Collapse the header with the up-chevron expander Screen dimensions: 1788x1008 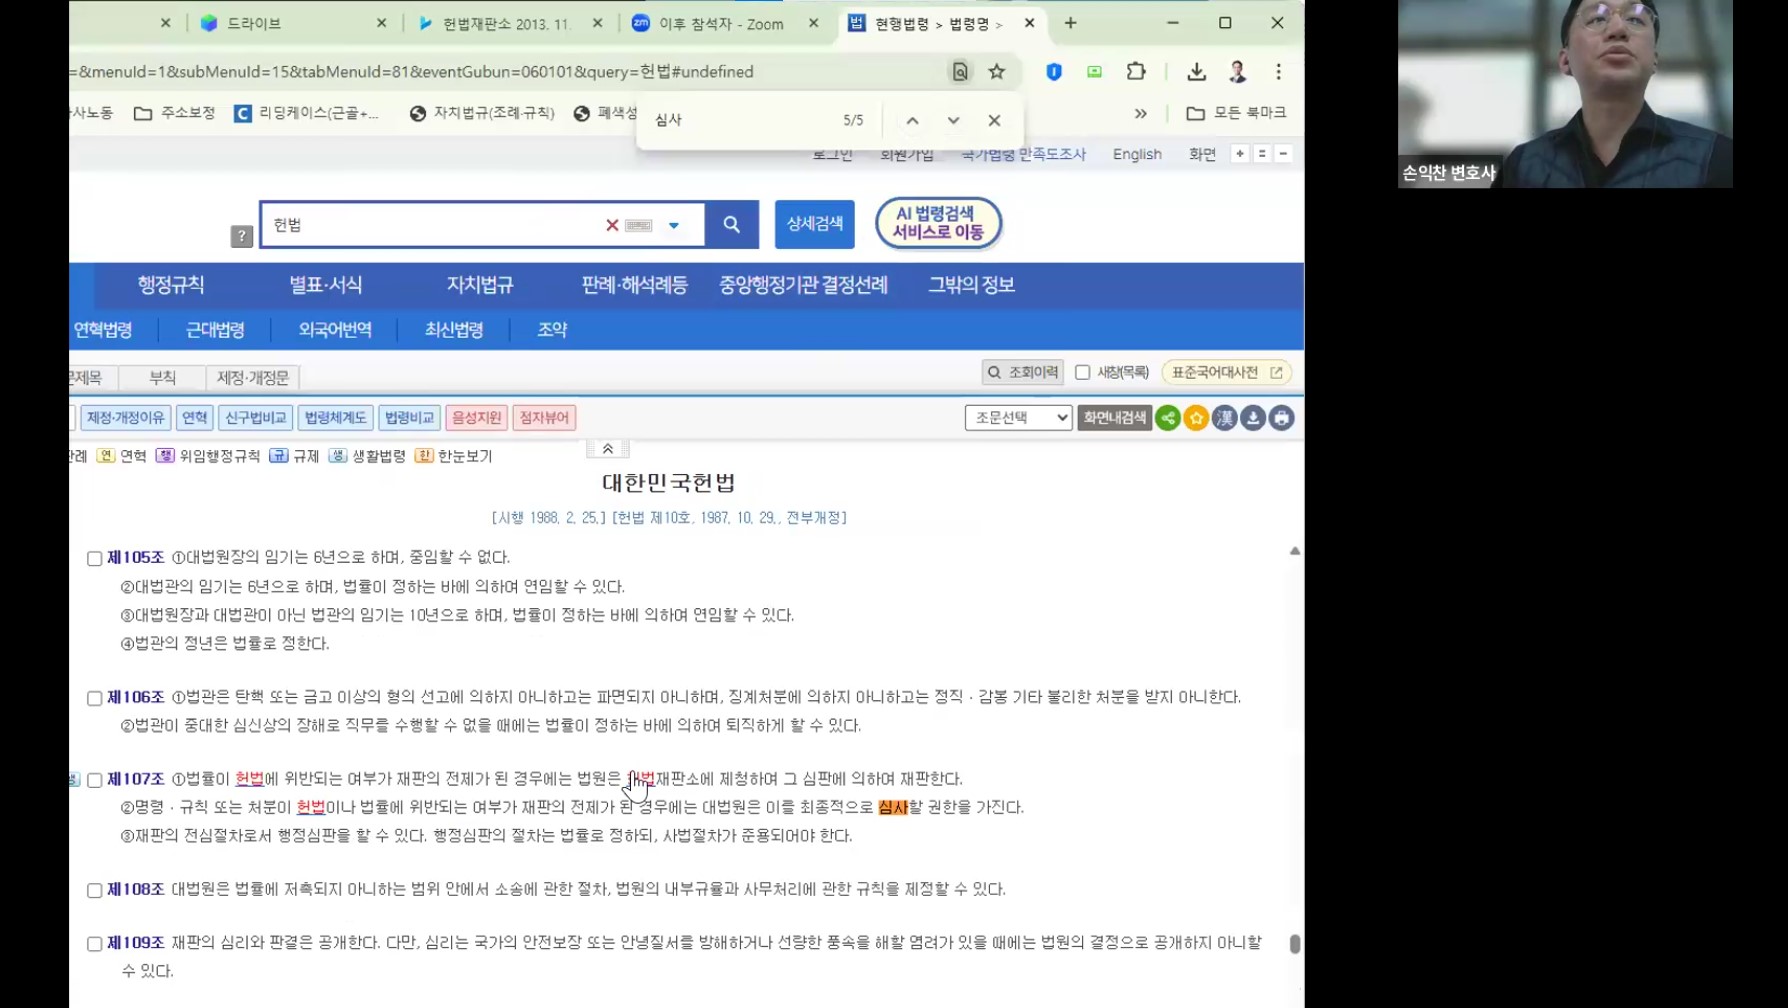click(x=607, y=449)
